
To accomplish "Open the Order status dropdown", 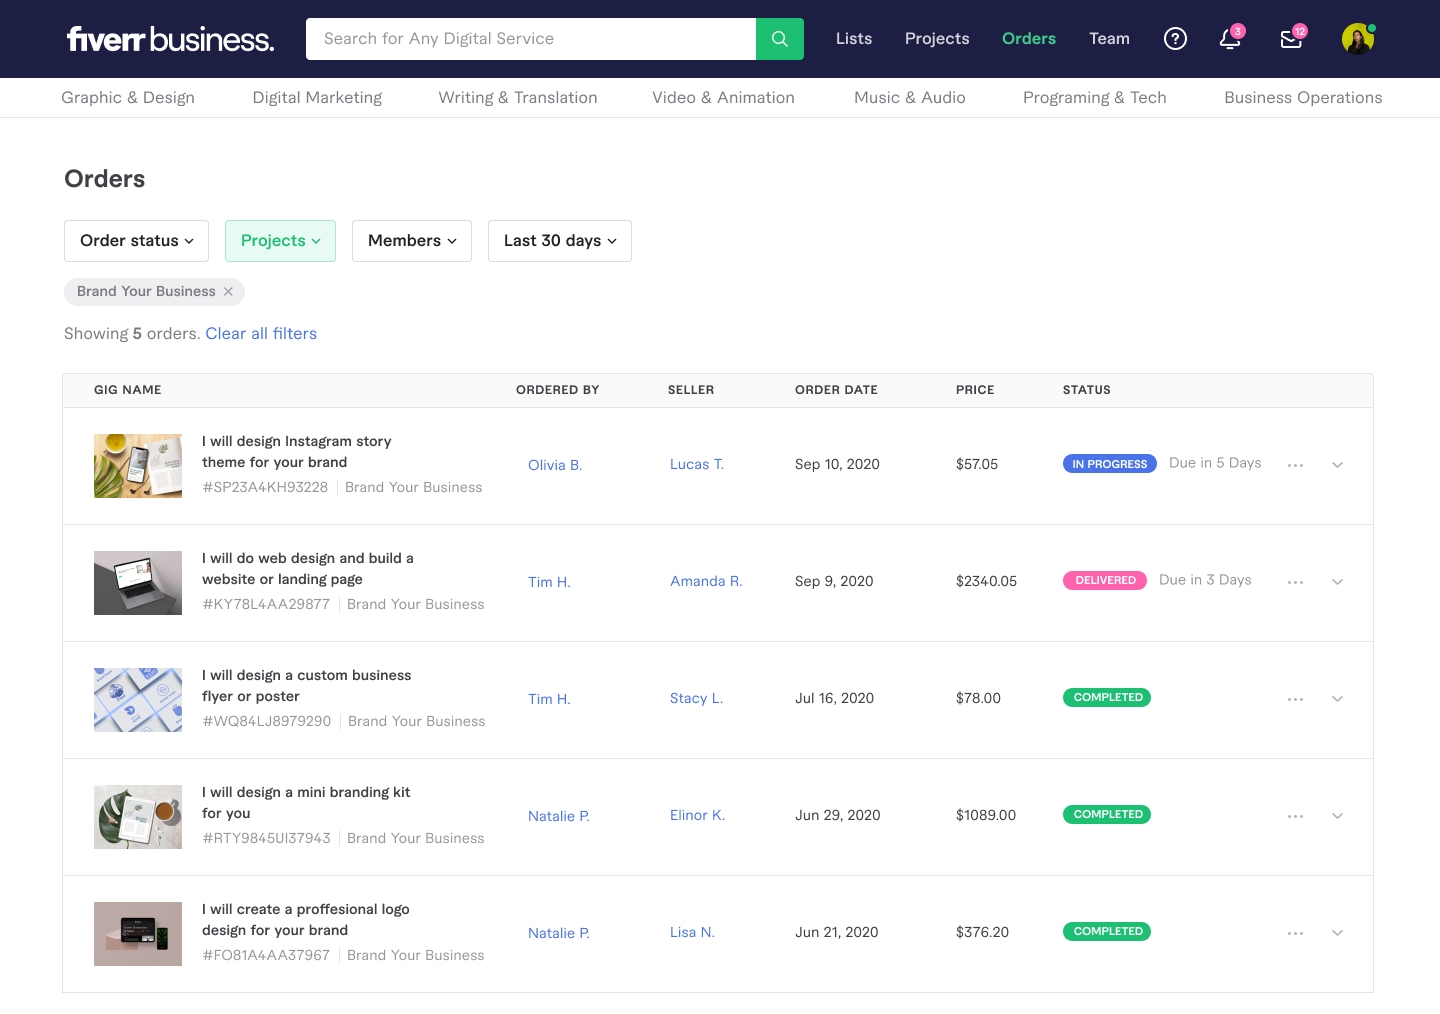I will 136,241.
